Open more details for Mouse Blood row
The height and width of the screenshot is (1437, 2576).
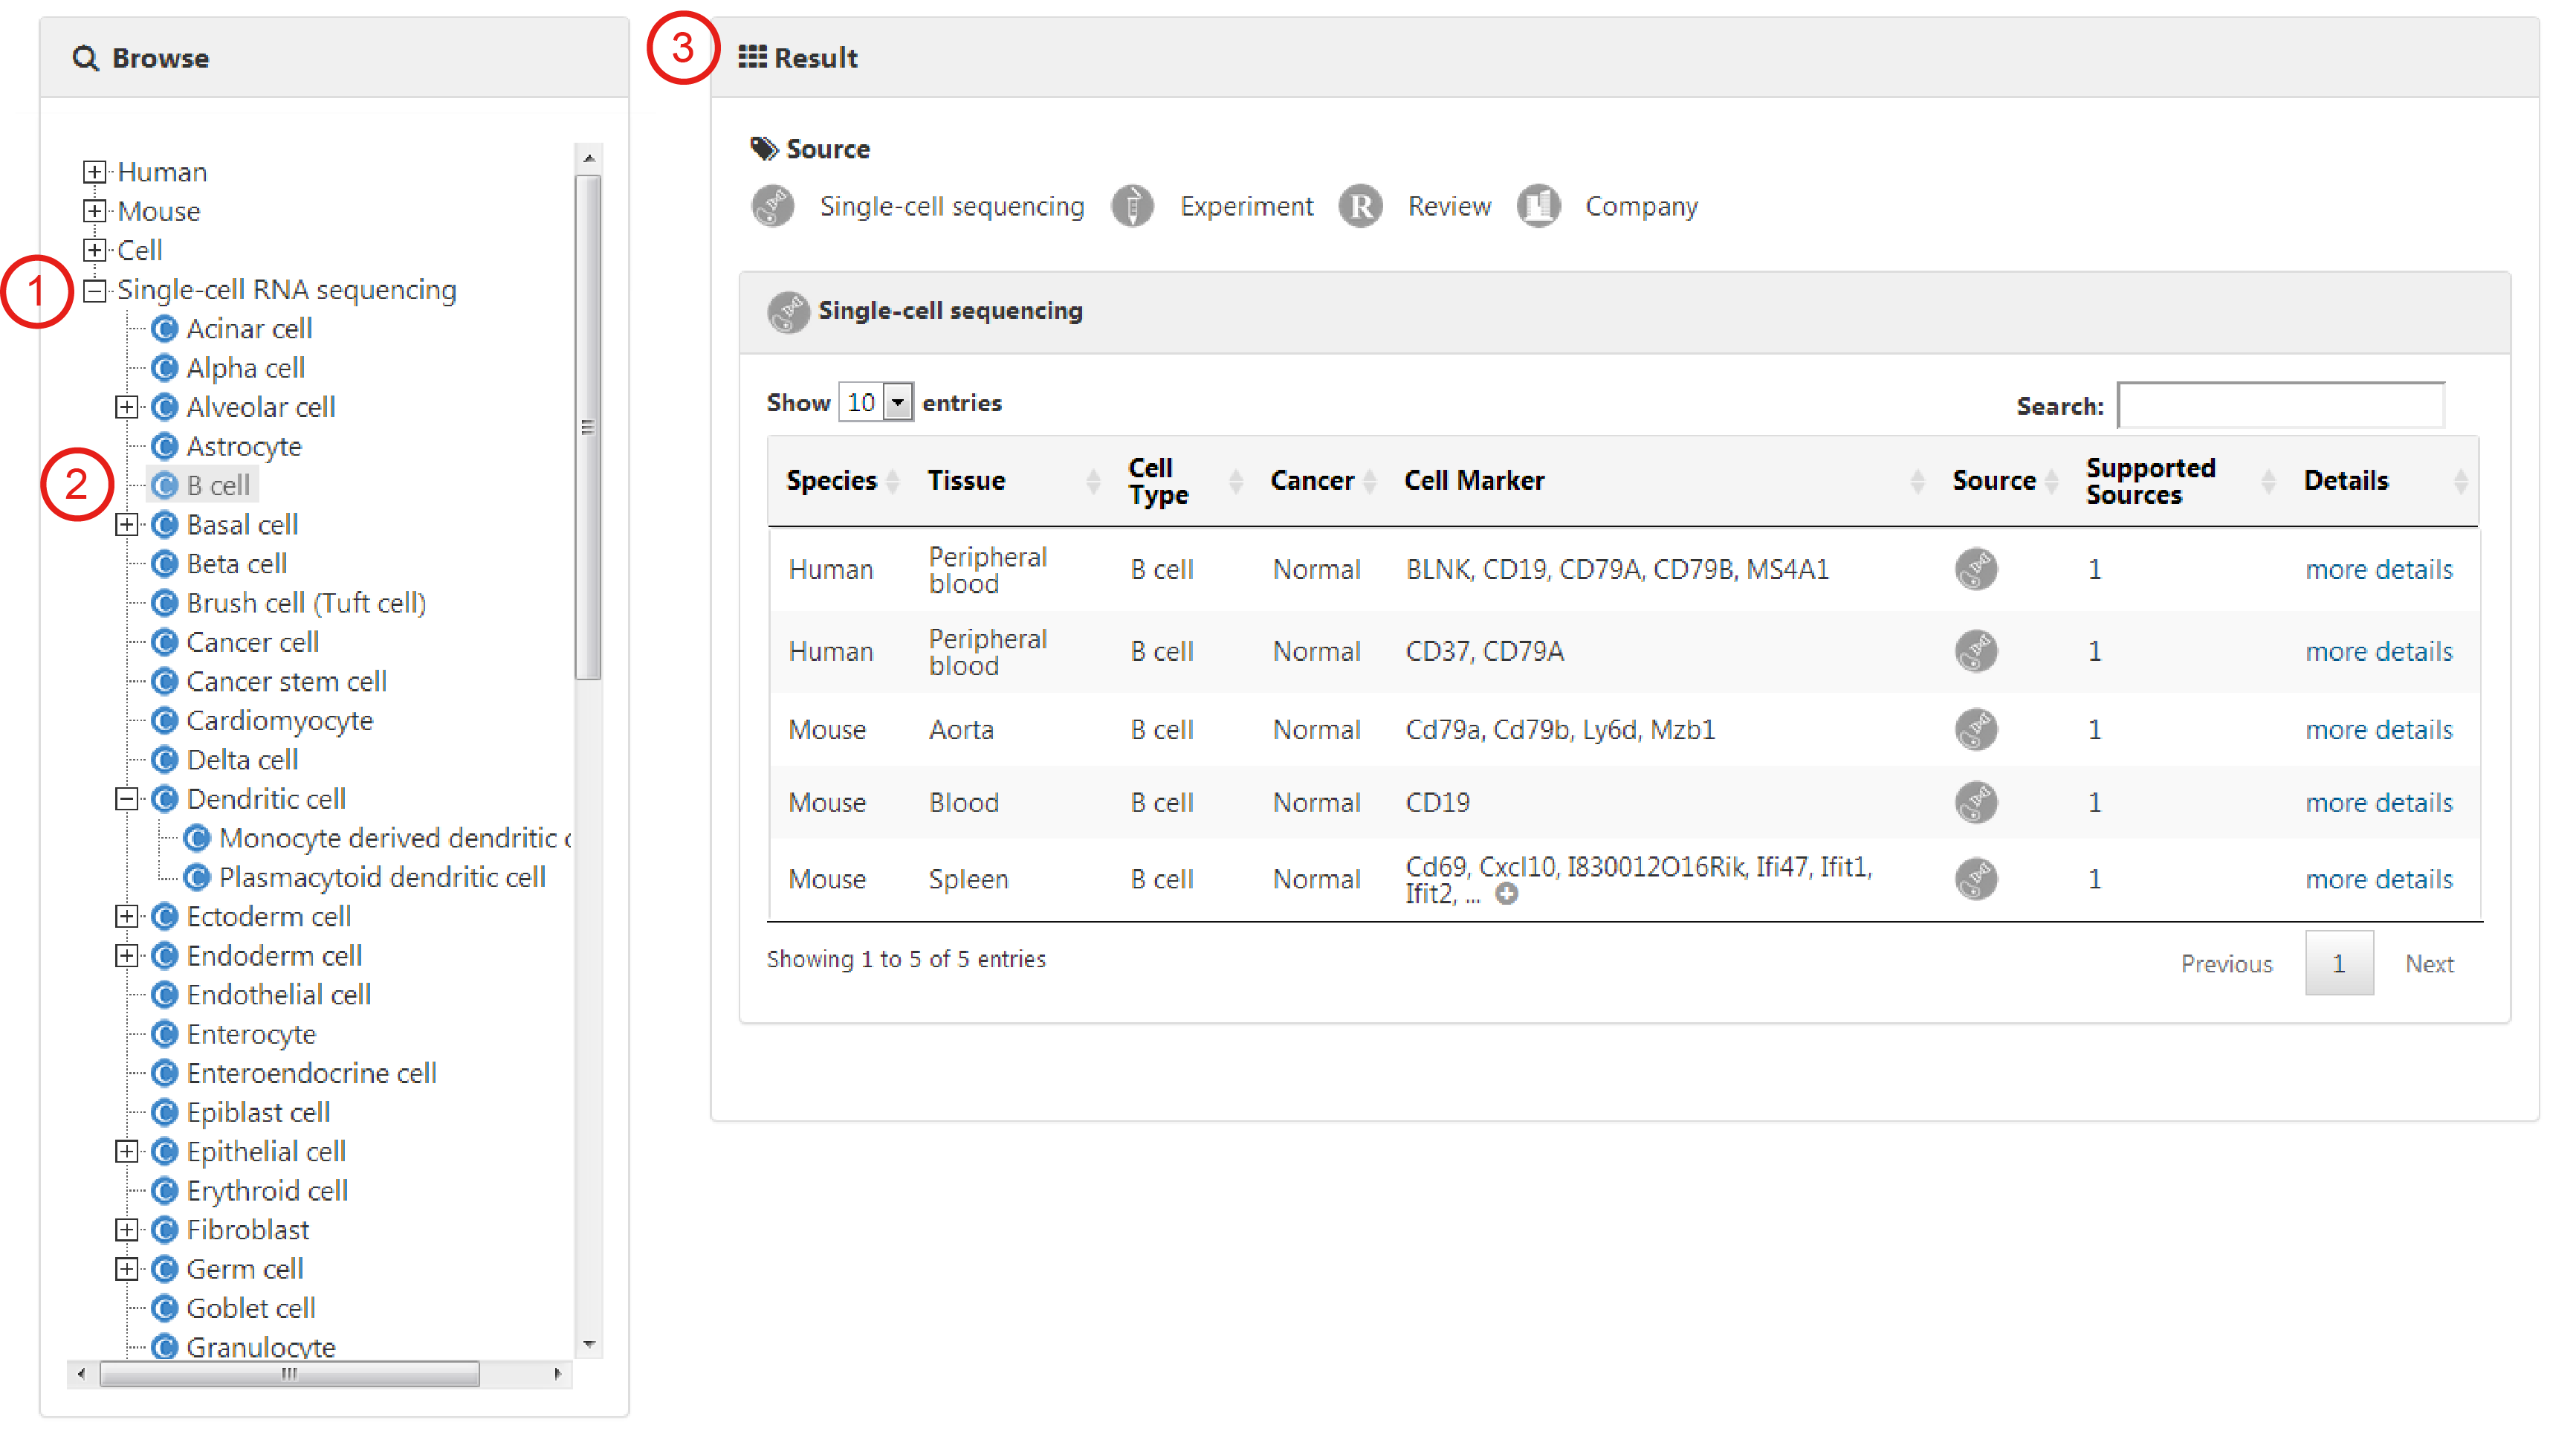2378,802
